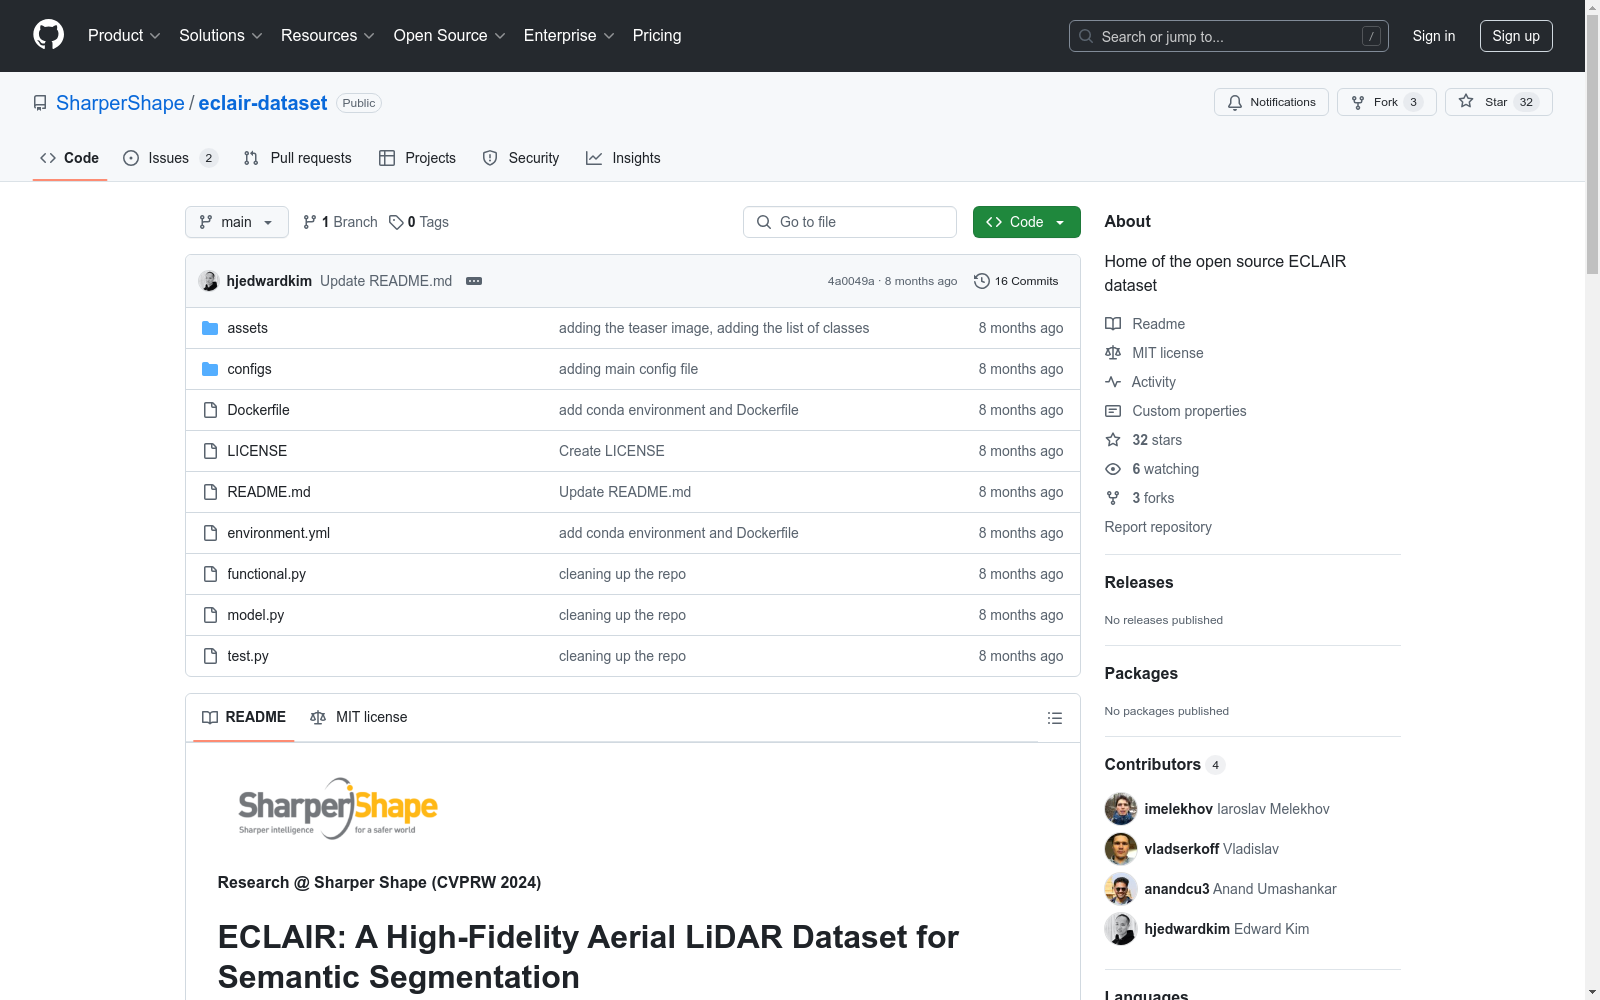This screenshot has width=1600, height=1000.
Task: Click the Sign up button
Action: click(1516, 36)
